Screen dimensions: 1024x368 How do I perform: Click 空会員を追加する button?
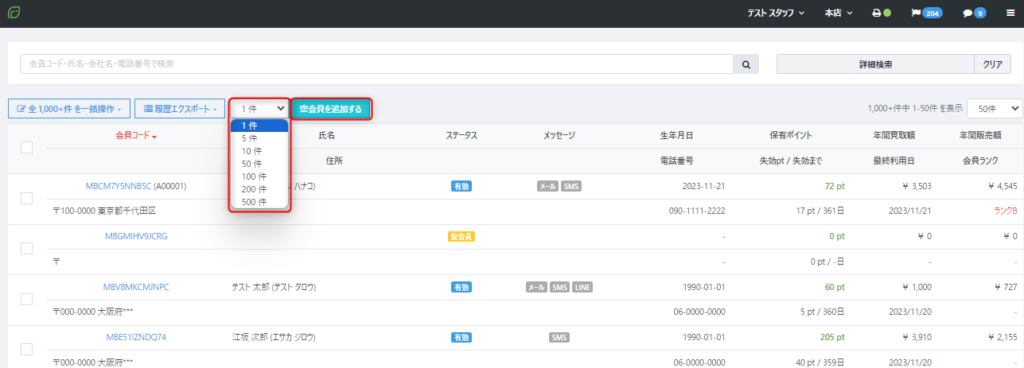pos(331,109)
